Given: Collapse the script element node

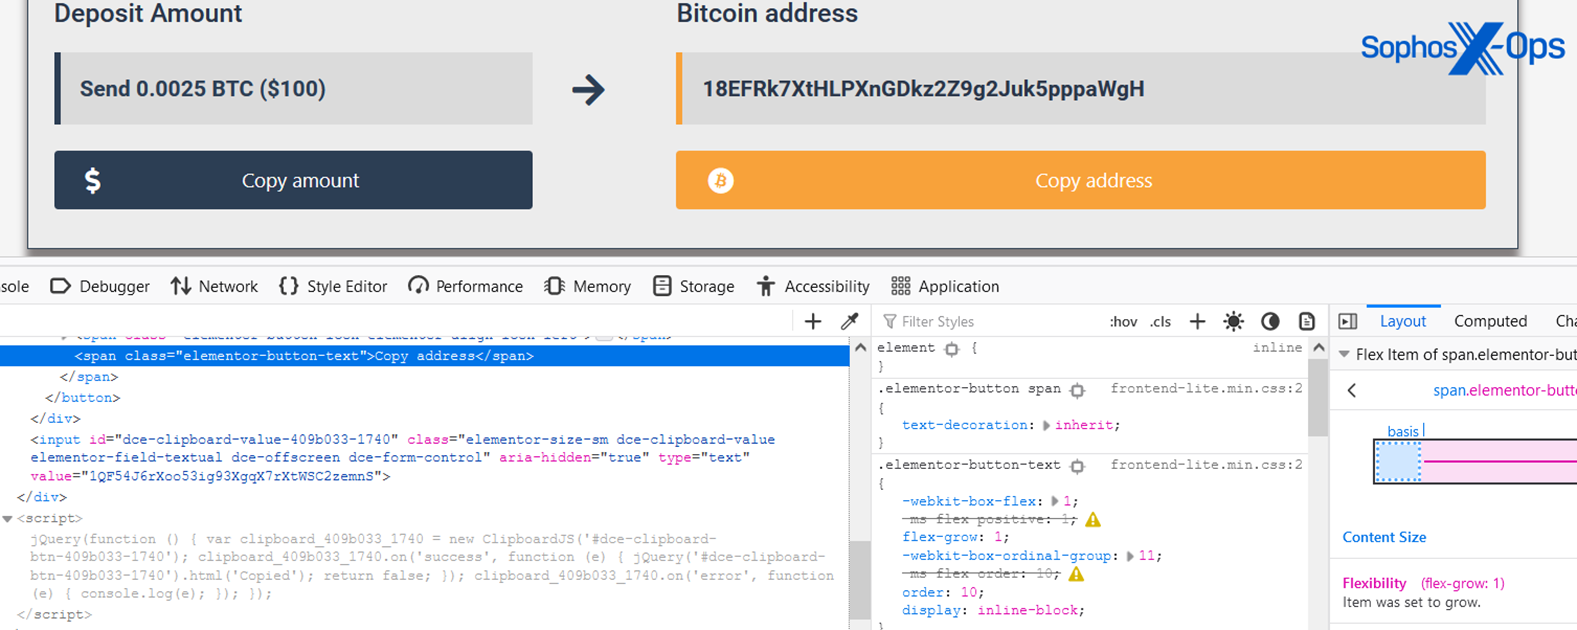Looking at the screenshot, I should click(x=8, y=519).
